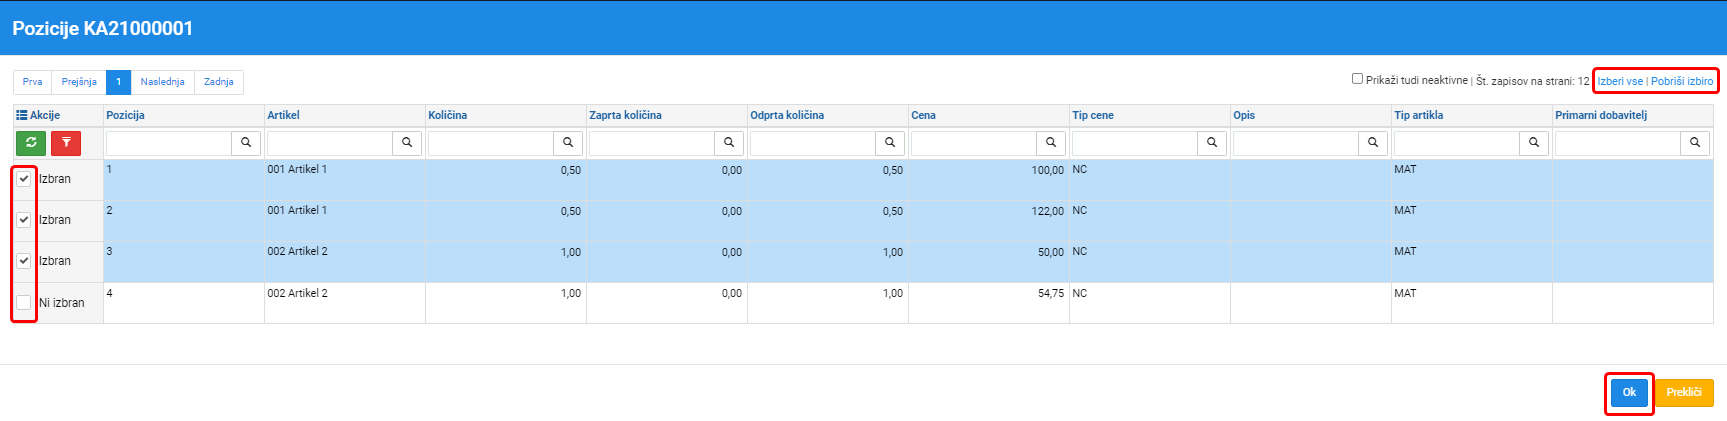1727x421 pixels.
Task: Go to 'Naslednja' page
Action: (x=162, y=82)
